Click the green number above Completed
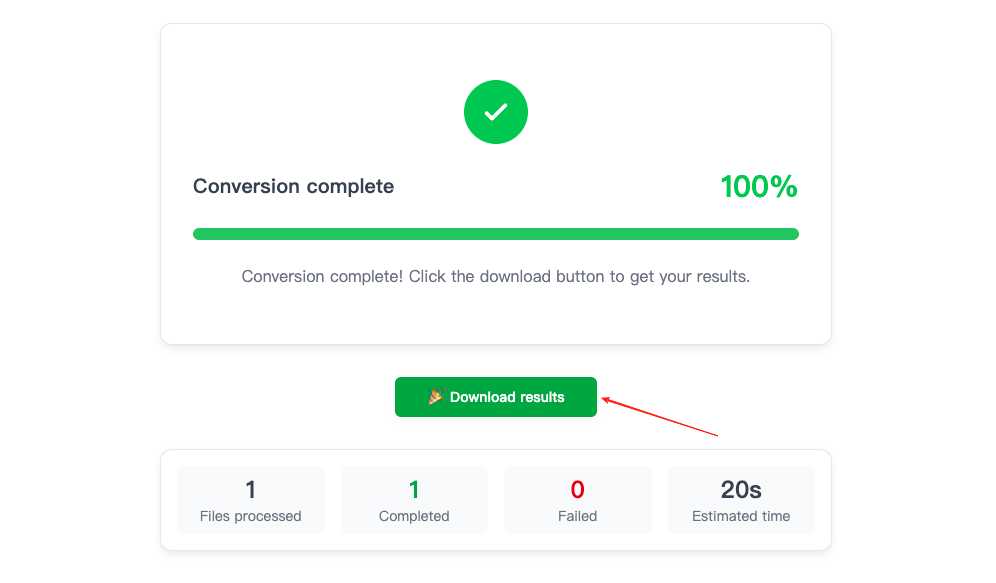The height and width of the screenshot is (583, 996). tap(414, 489)
